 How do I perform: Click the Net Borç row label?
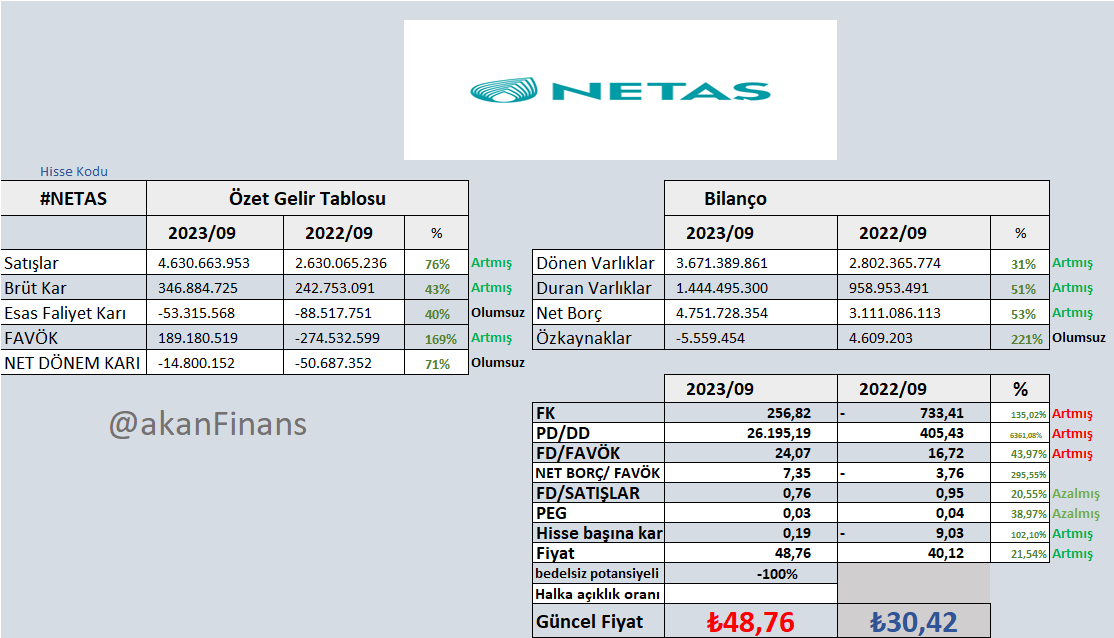pyautogui.click(x=598, y=313)
